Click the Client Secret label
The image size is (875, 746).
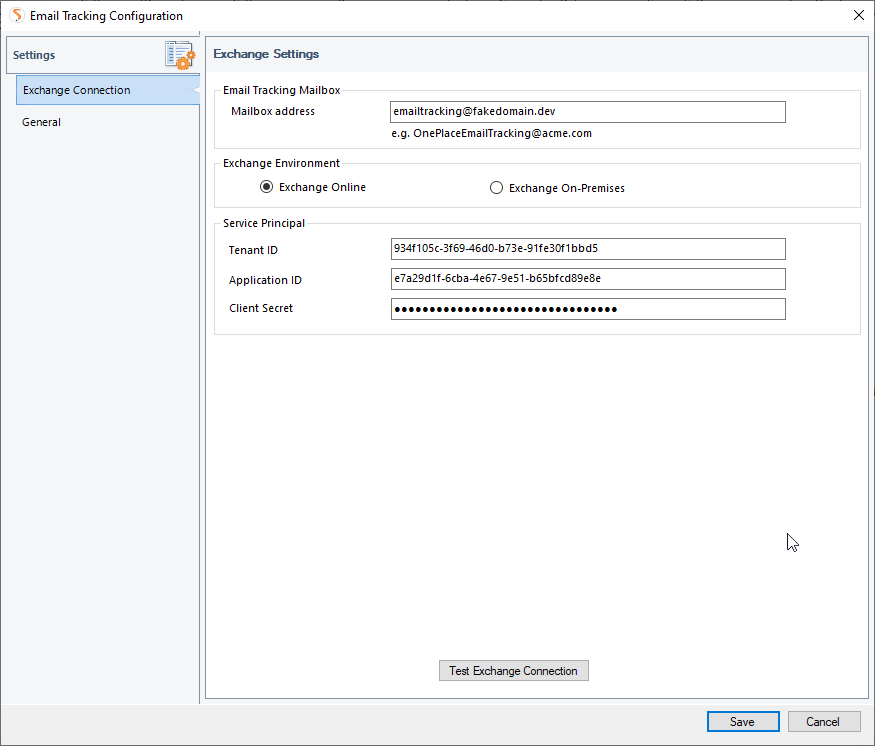tap(261, 309)
